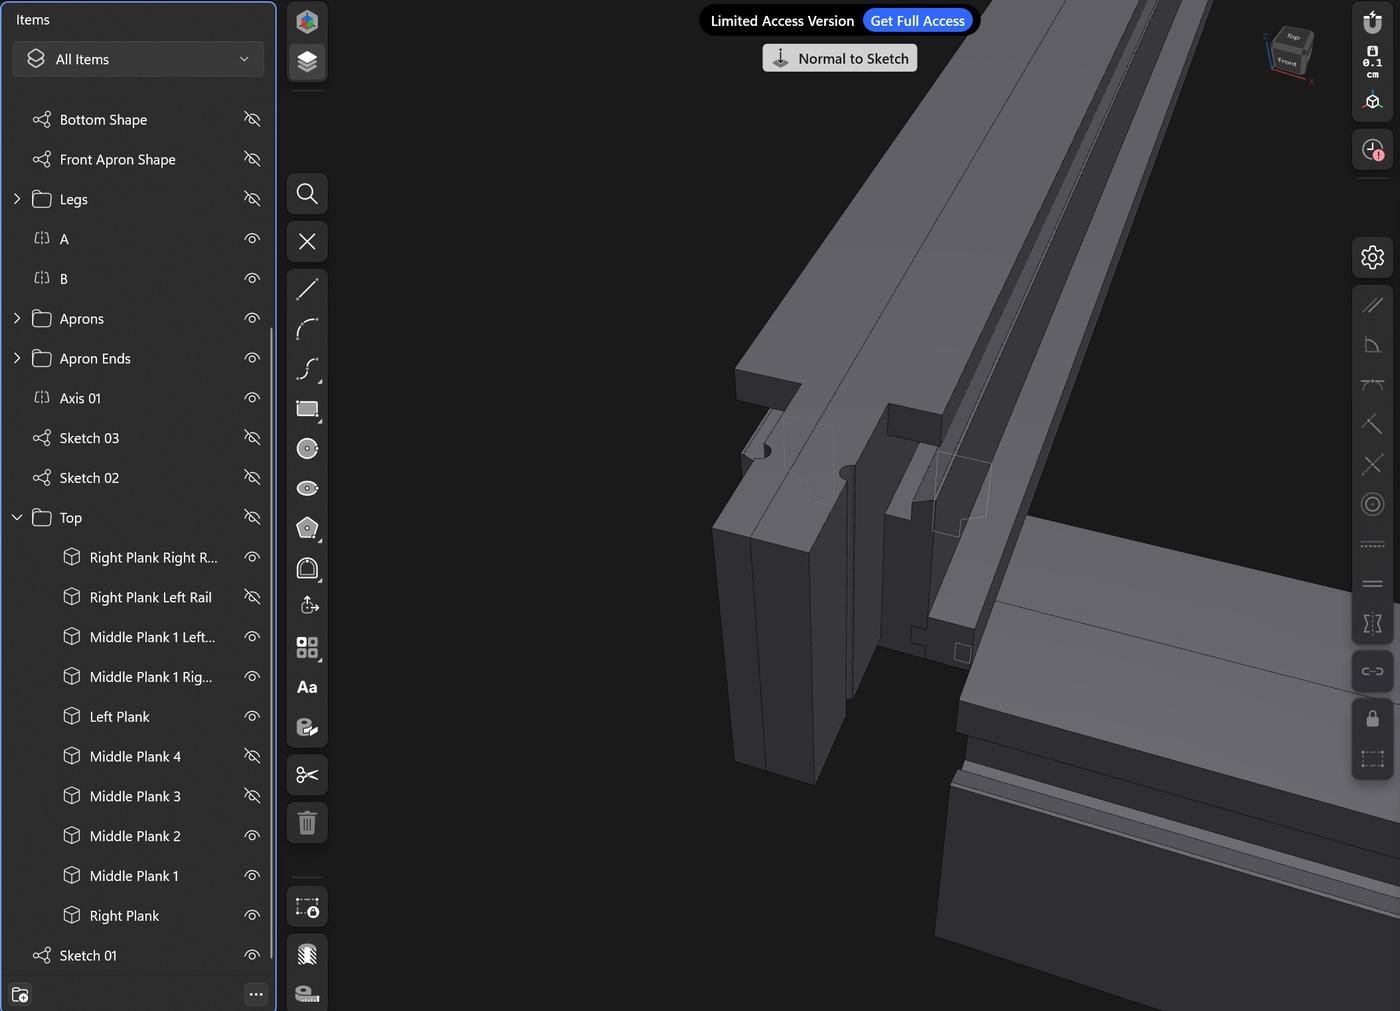
Task: Apply the Concentric constraint
Action: pos(1373,504)
